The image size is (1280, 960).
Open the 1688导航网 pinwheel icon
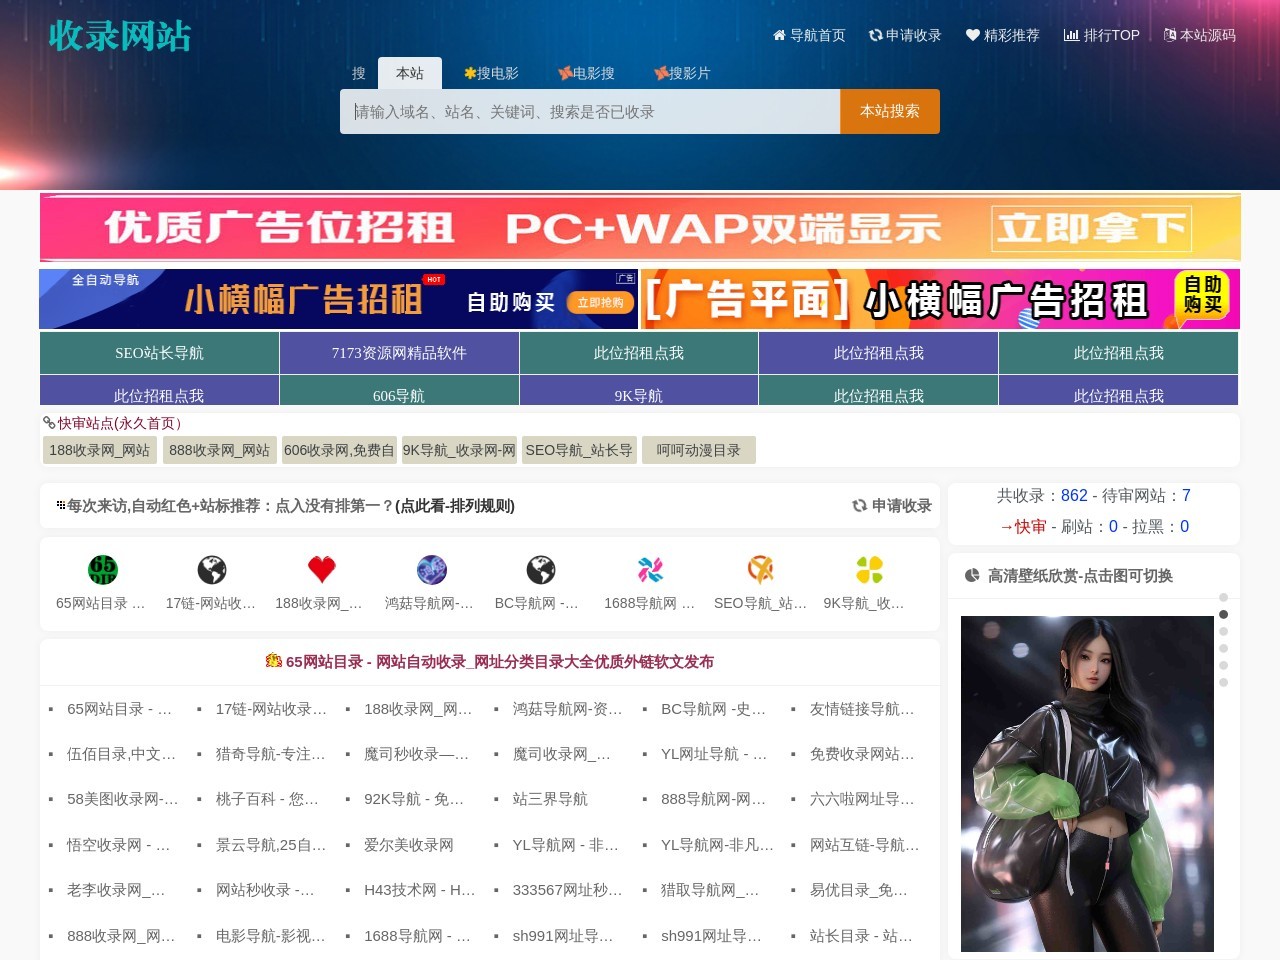click(x=650, y=570)
